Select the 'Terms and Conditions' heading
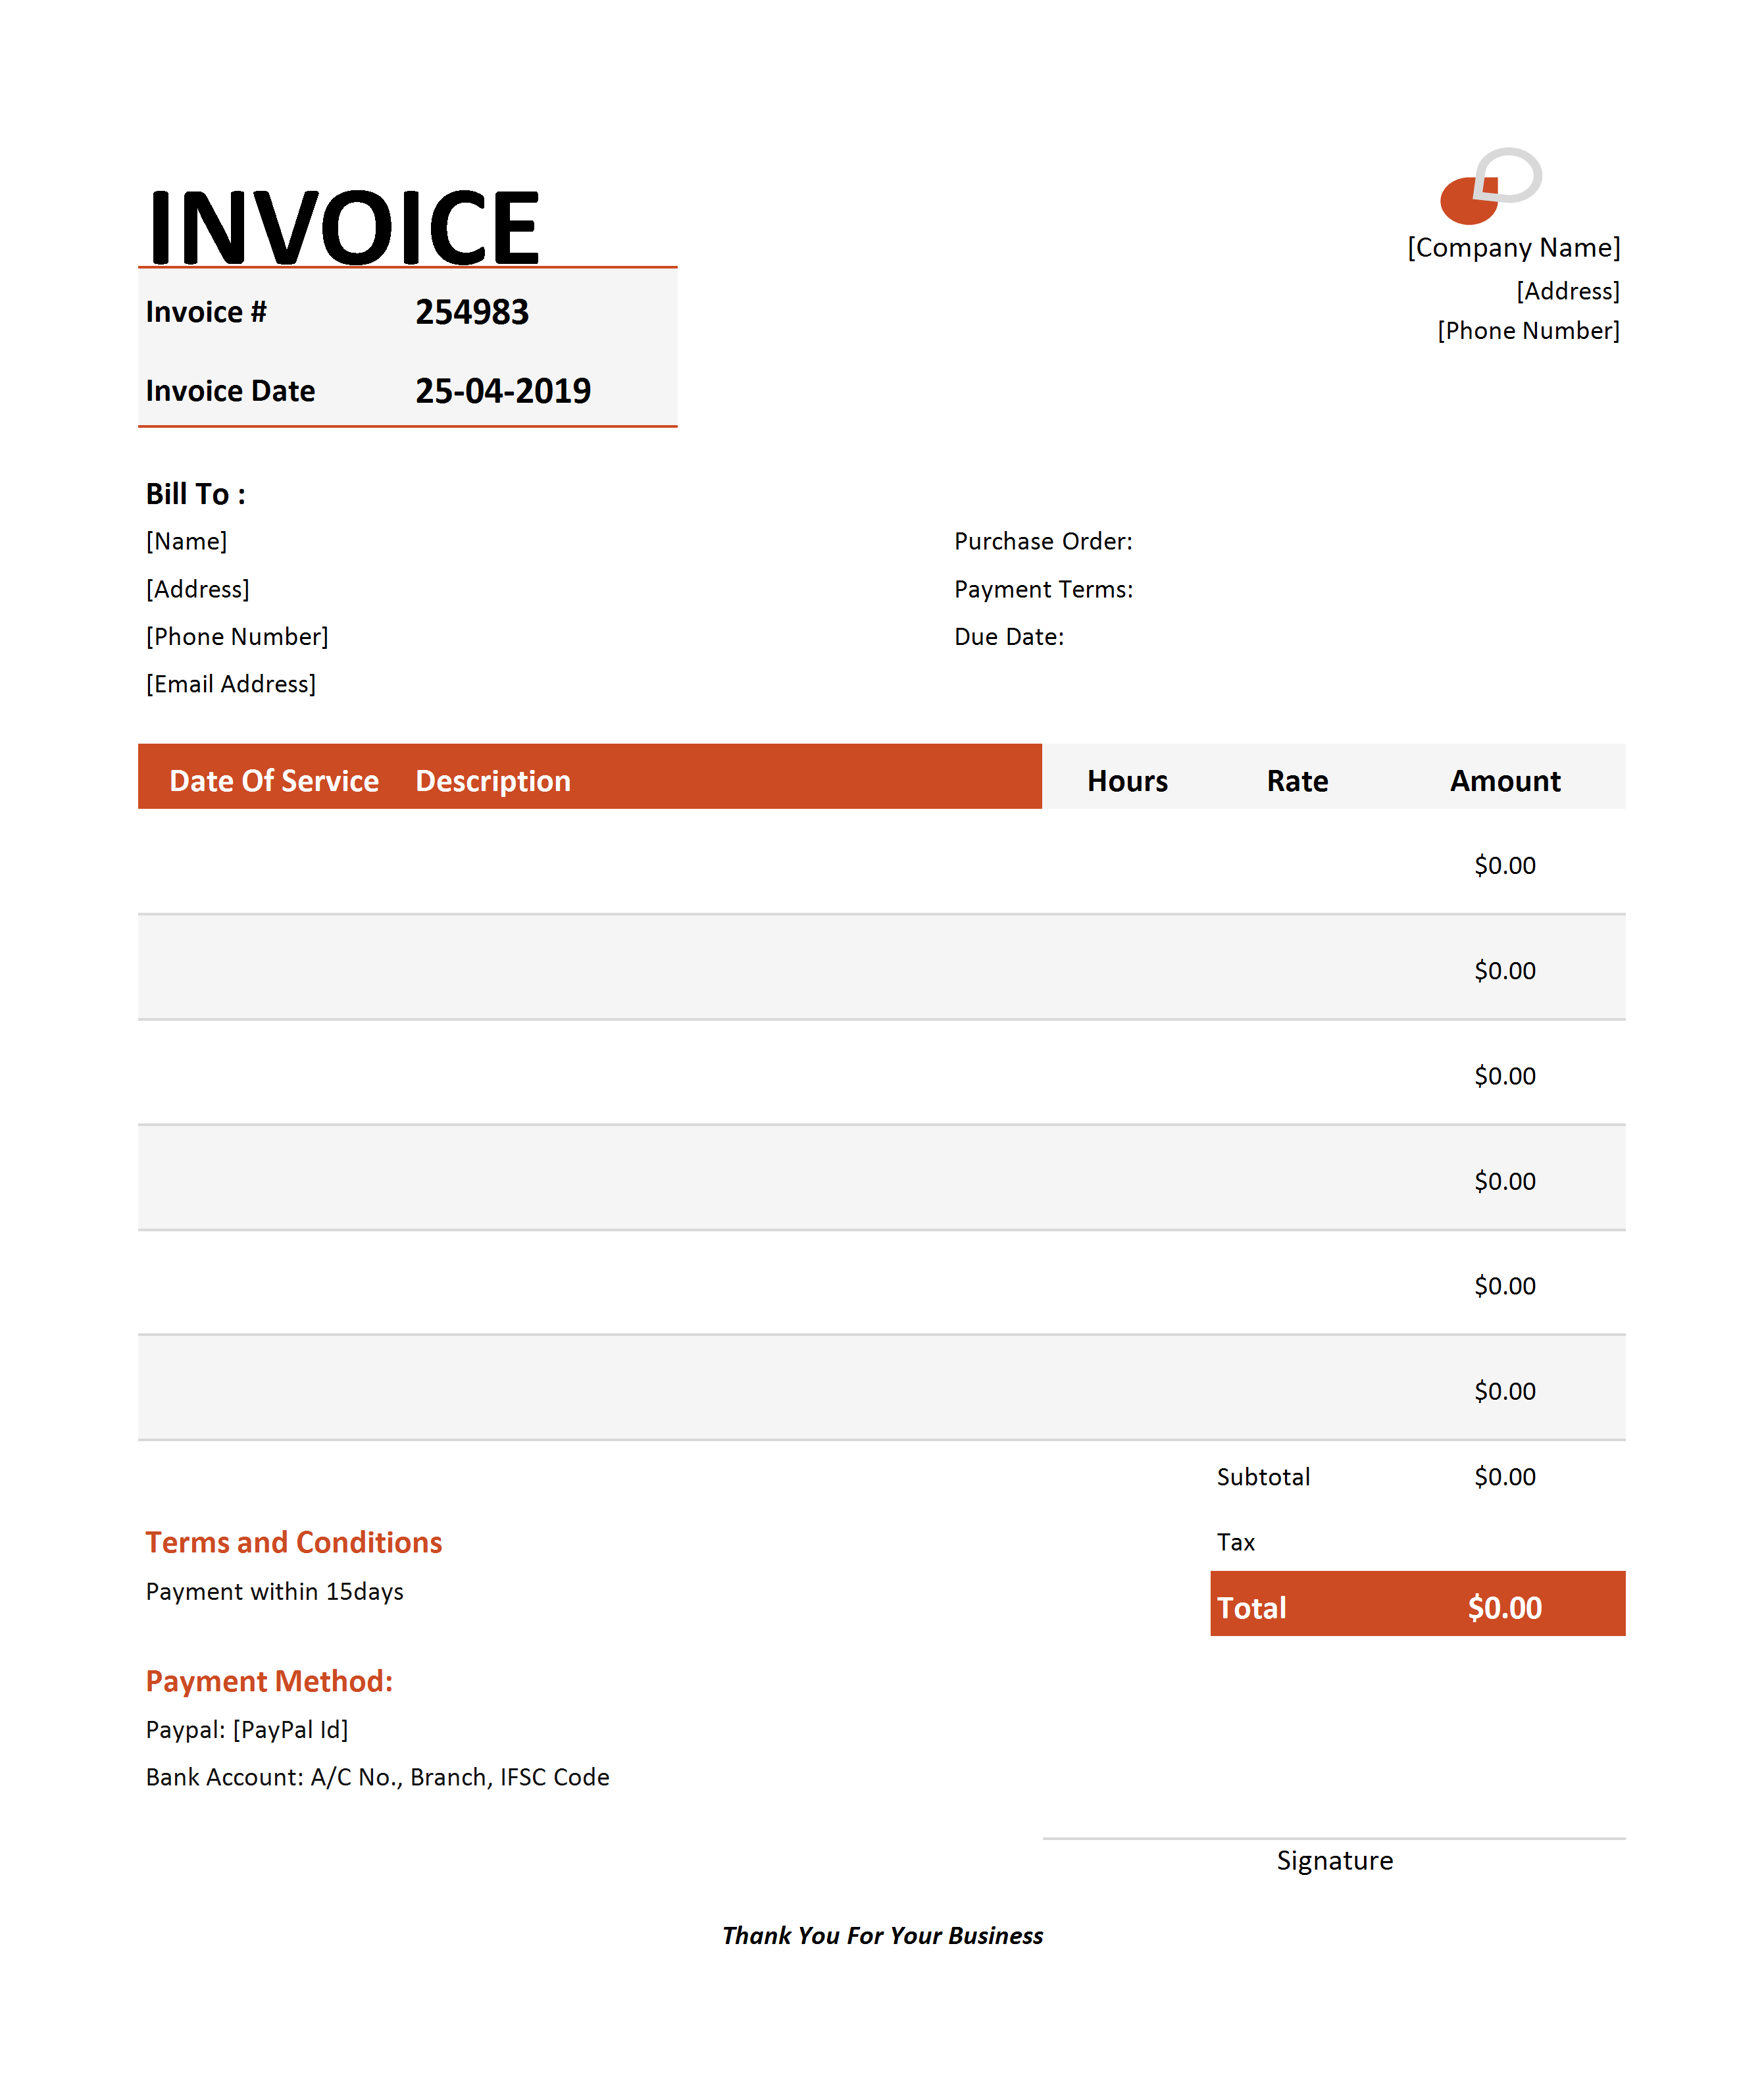Screen dimensions: 1764x2100 coord(294,1542)
